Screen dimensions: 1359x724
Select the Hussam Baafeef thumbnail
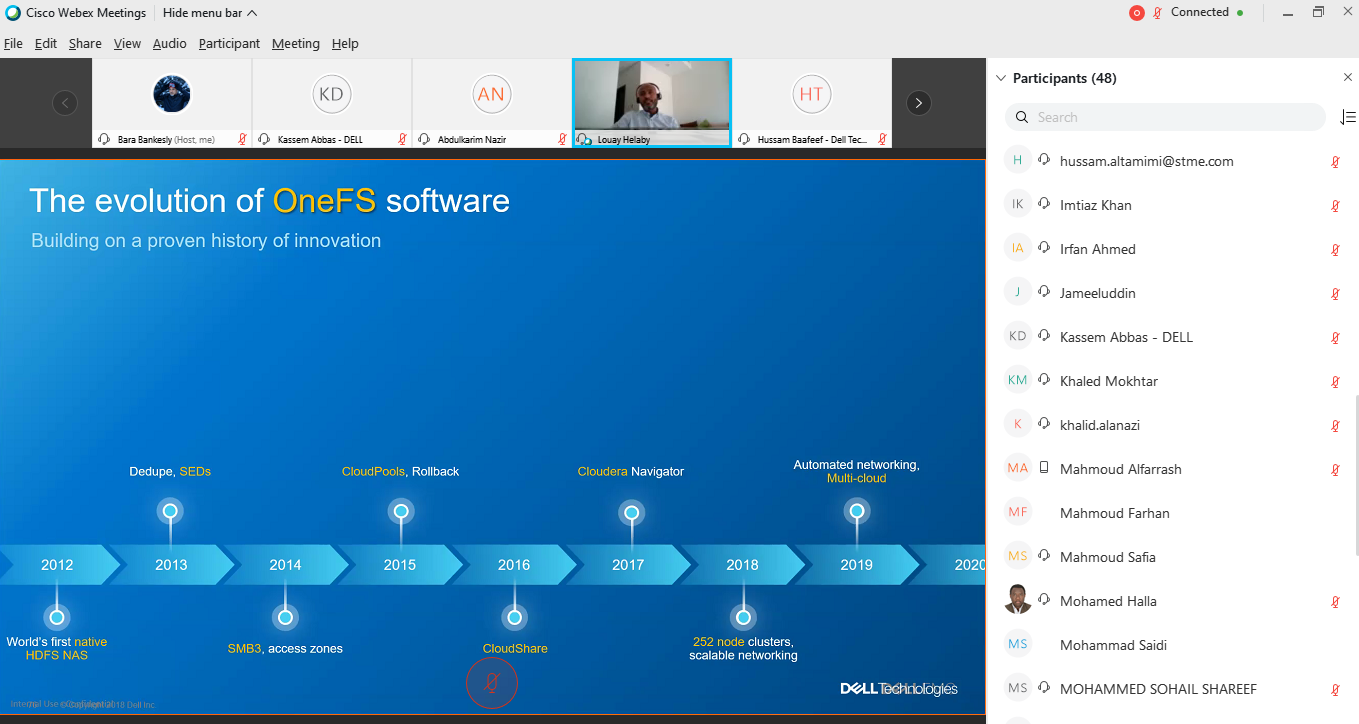coord(812,103)
